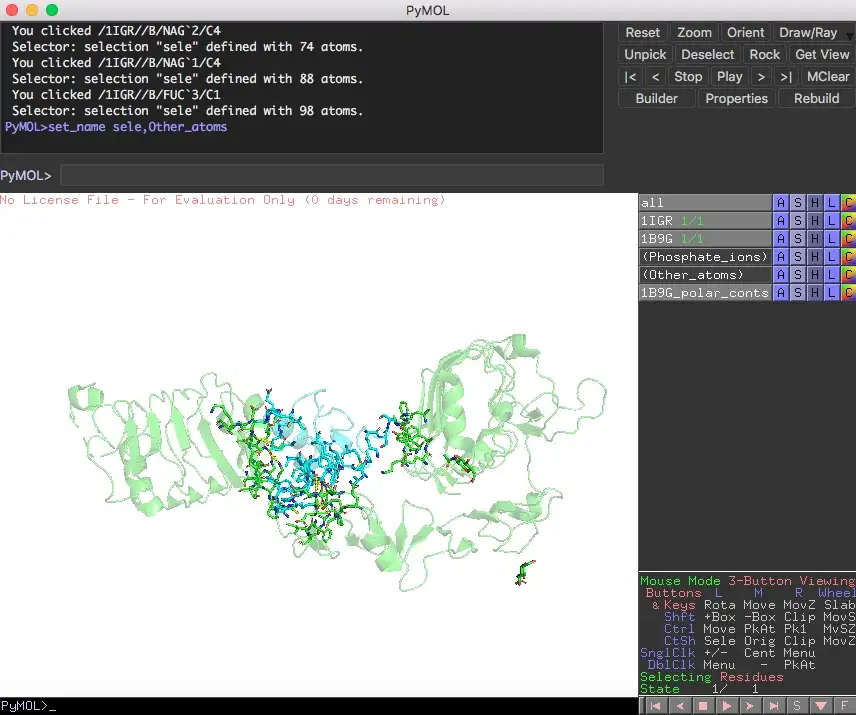Enable the 1B9G_polar_conts object entry
The image size is (856, 715).
[704, 293]
